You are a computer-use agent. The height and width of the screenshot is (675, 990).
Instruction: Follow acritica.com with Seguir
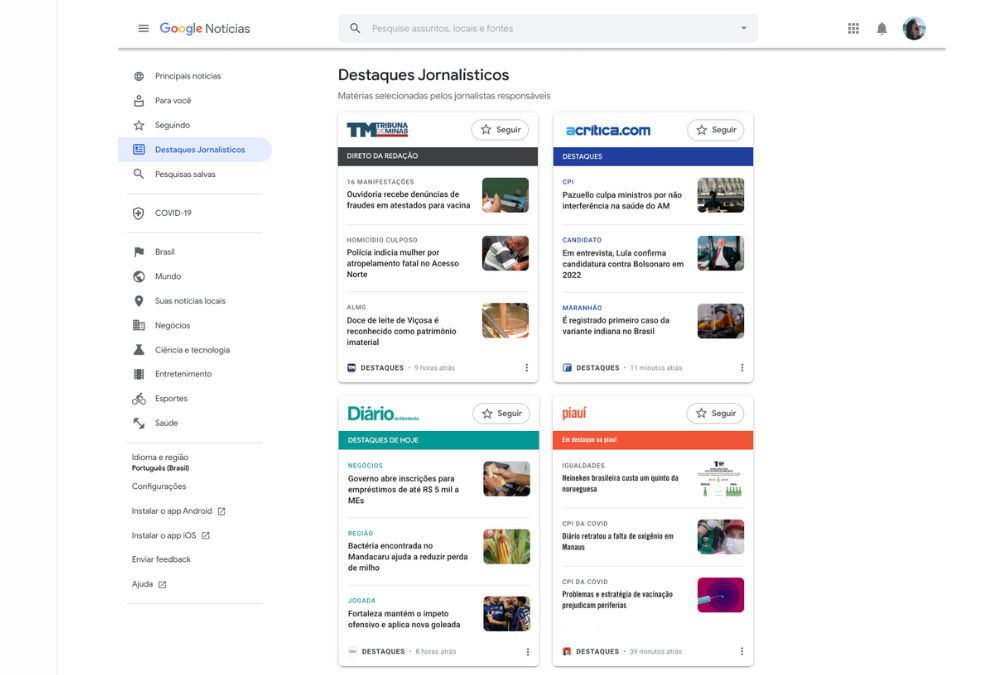point(715,129)
